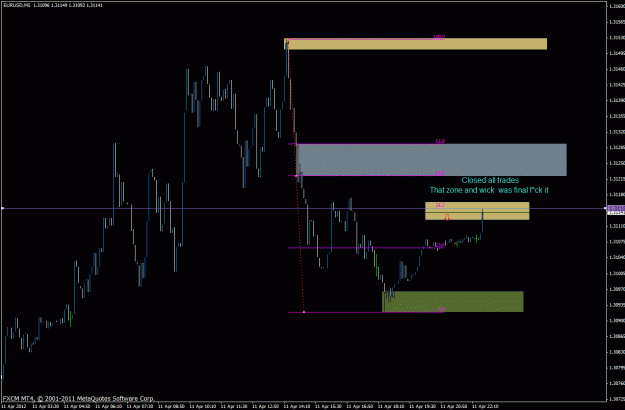Click the 11 Apr 14:10 time label
The height and width of the screenshot is (410, 625).
297,406
